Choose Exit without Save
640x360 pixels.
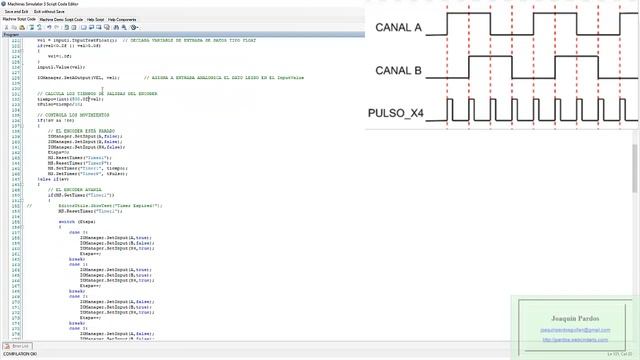49,11
